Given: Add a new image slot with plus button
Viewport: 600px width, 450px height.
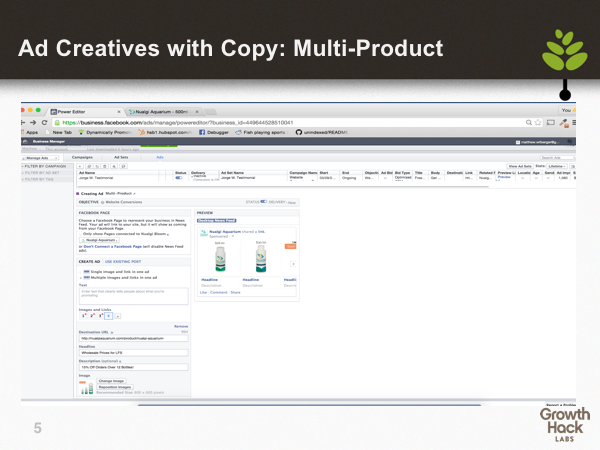Looking at the screenshot, I should tap(118, 316).
